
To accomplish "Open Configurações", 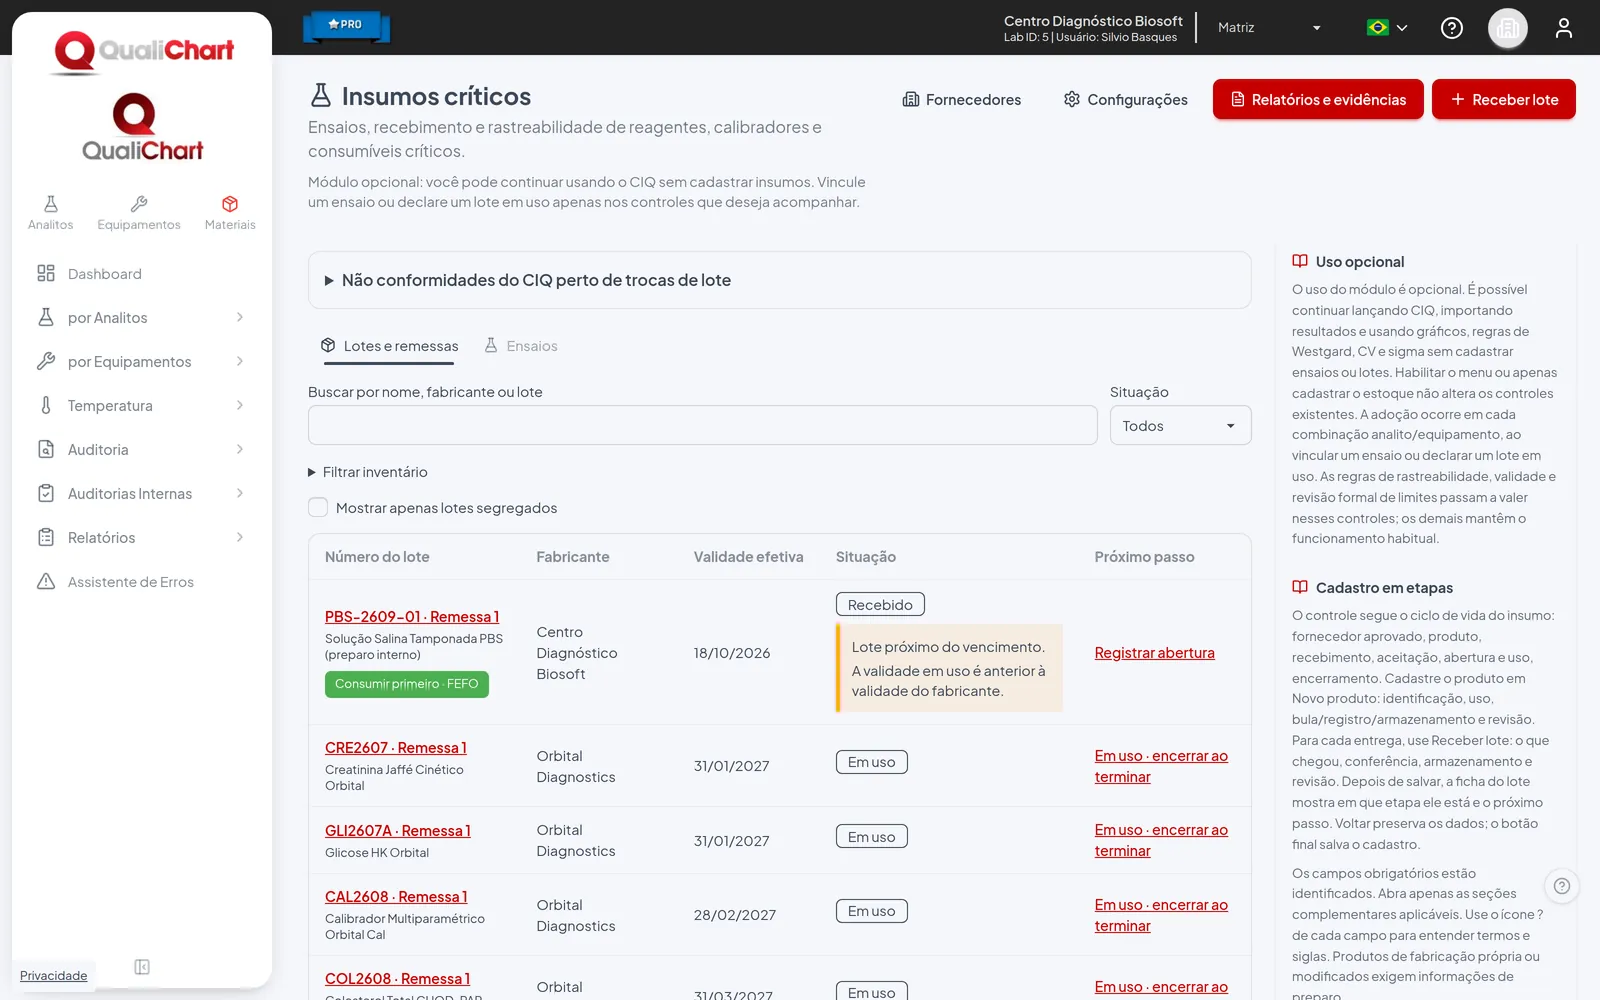I will [x=1126, y=99].
